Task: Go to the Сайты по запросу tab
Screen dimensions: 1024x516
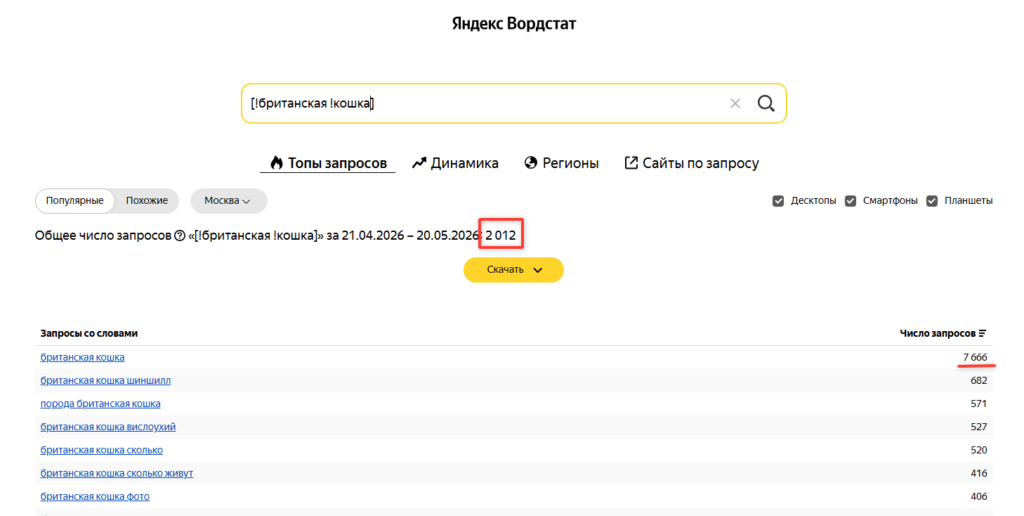Action: coord(692,163)
